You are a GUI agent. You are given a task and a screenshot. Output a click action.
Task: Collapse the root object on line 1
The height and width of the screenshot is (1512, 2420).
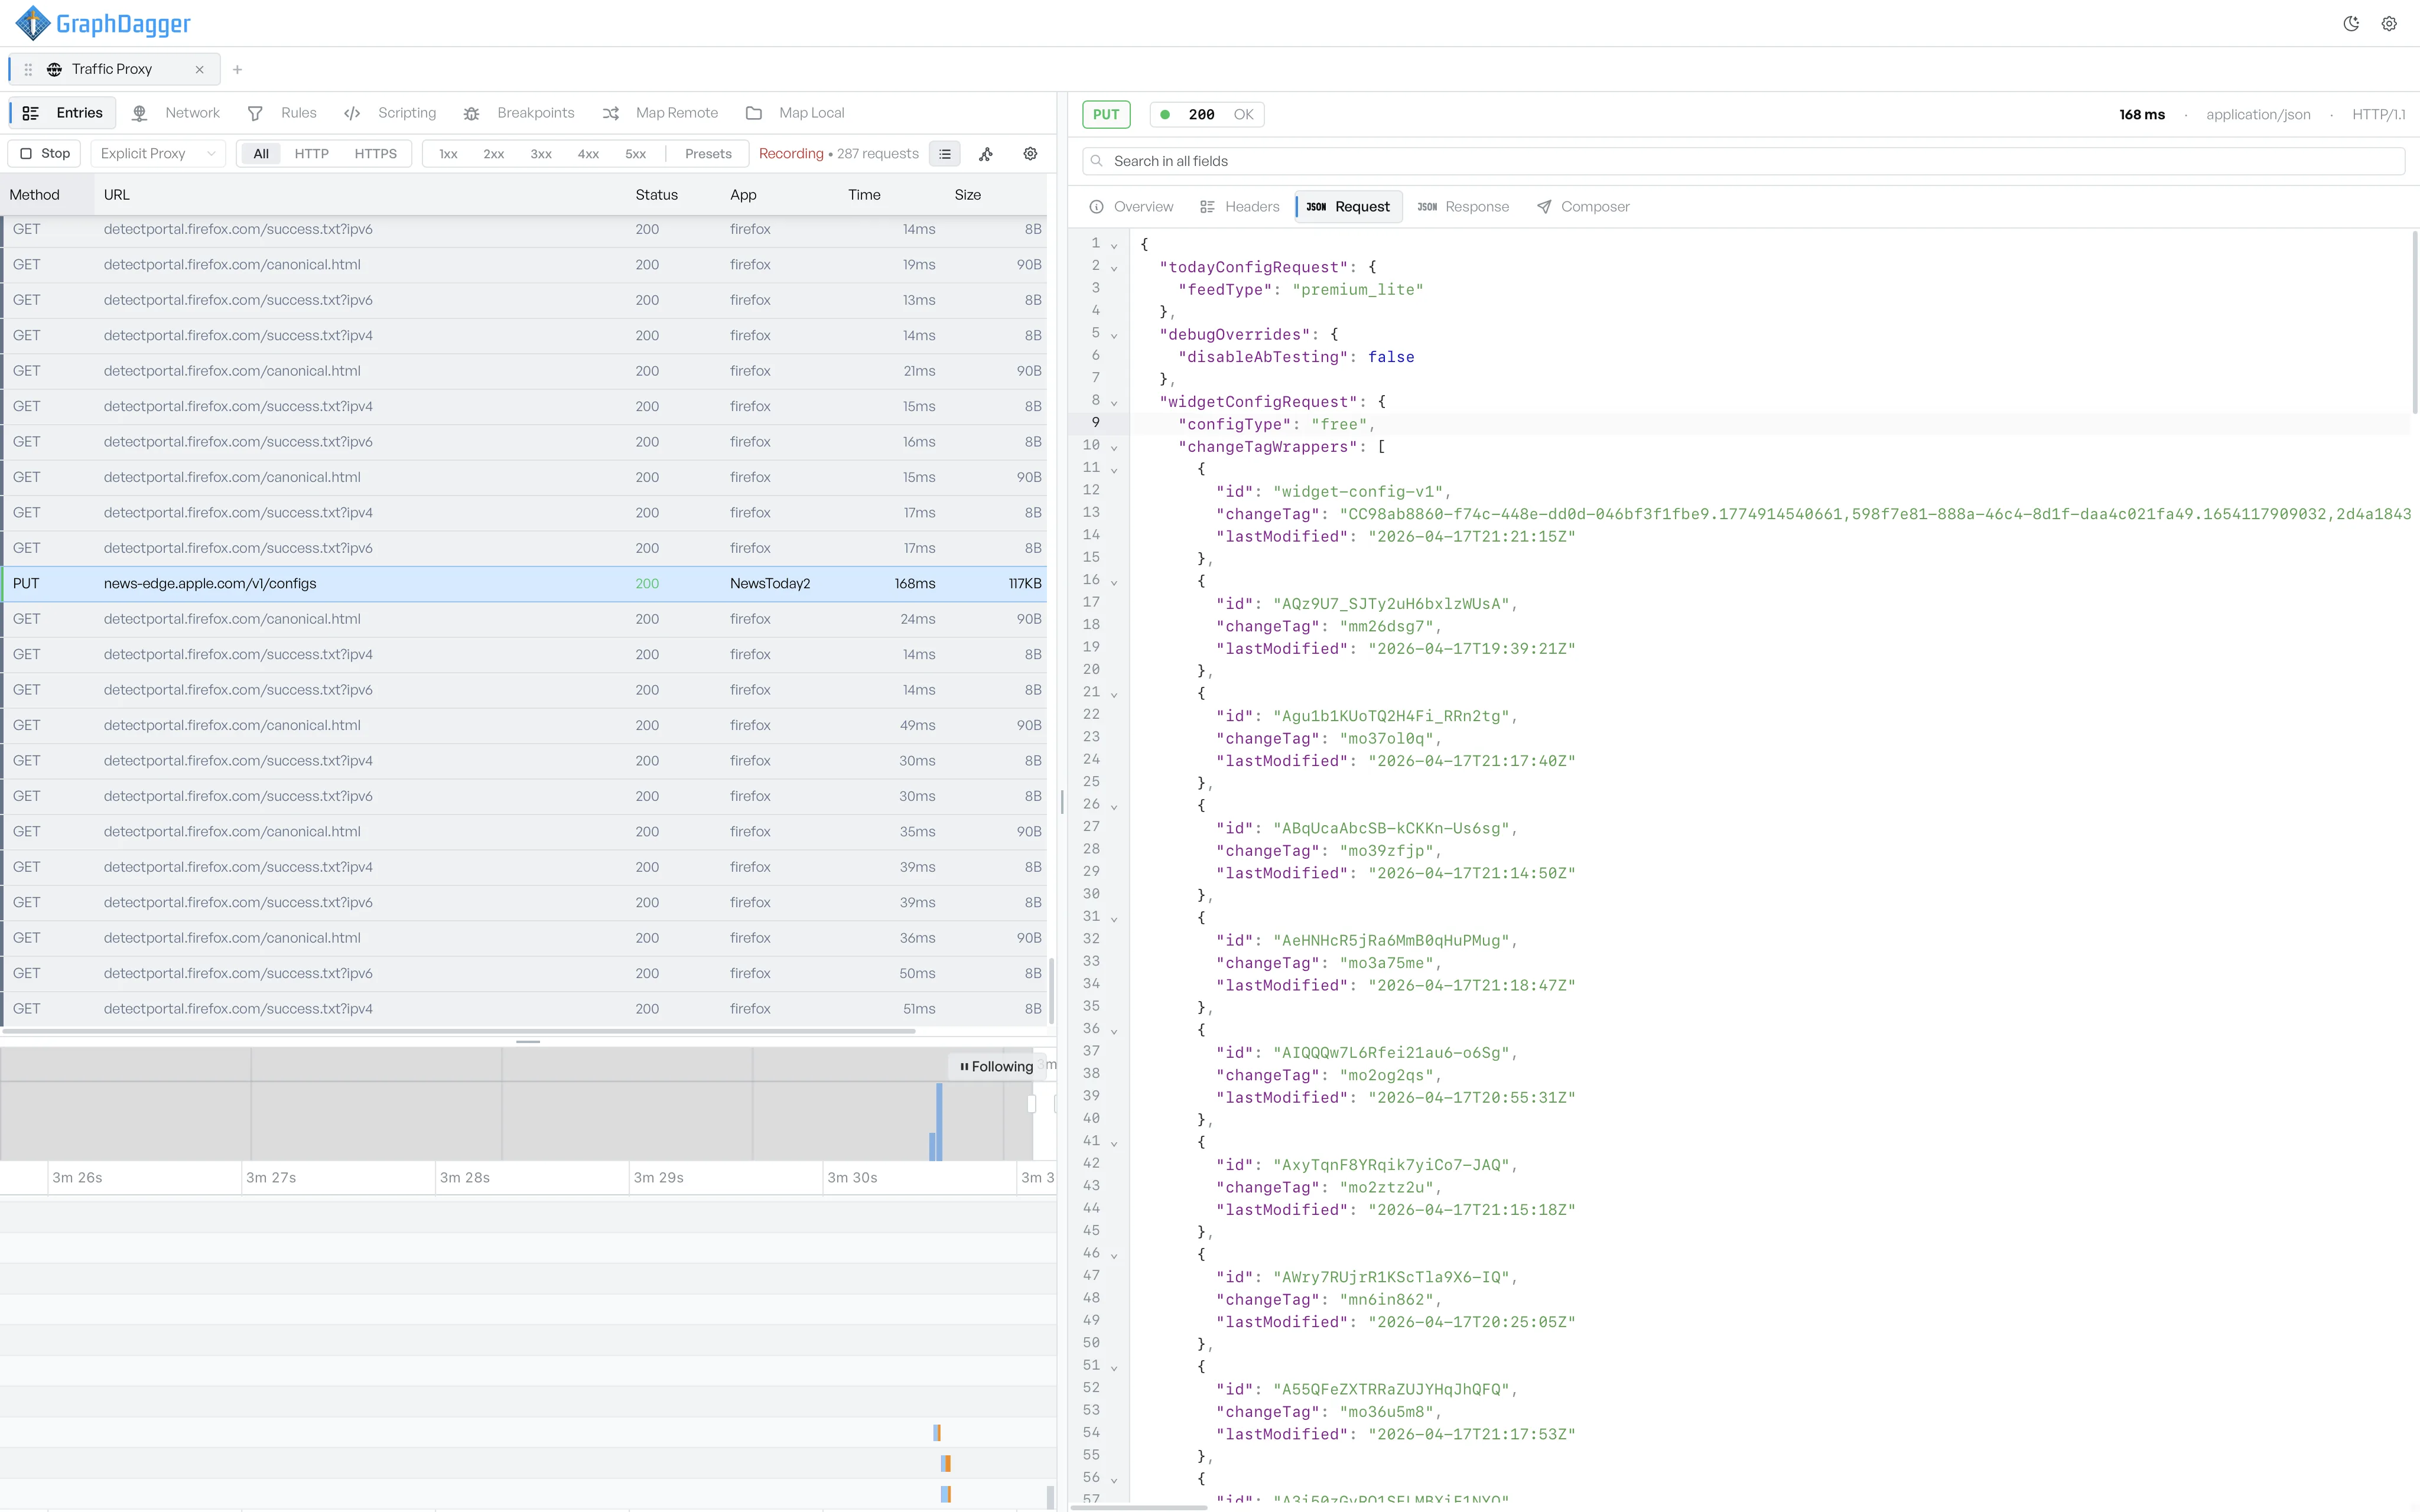(x=1113, y=246)
